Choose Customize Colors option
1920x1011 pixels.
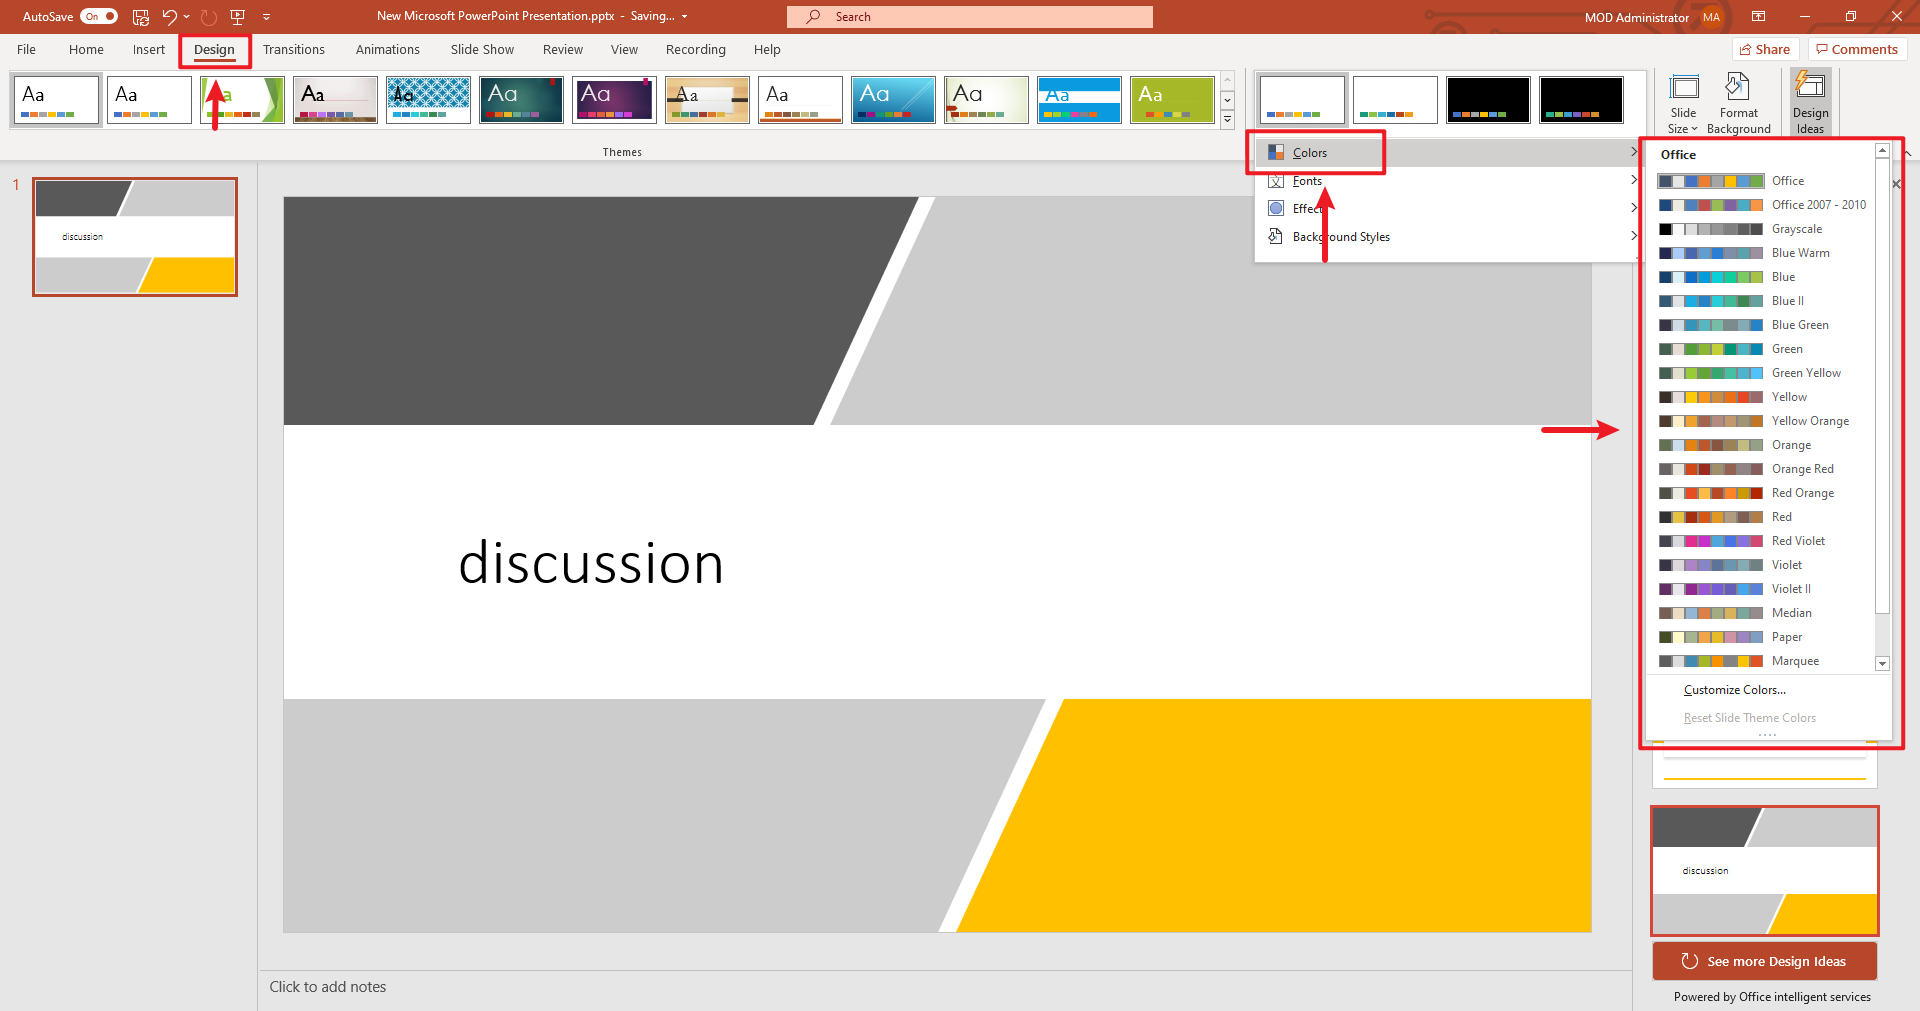pos(1734,690)
